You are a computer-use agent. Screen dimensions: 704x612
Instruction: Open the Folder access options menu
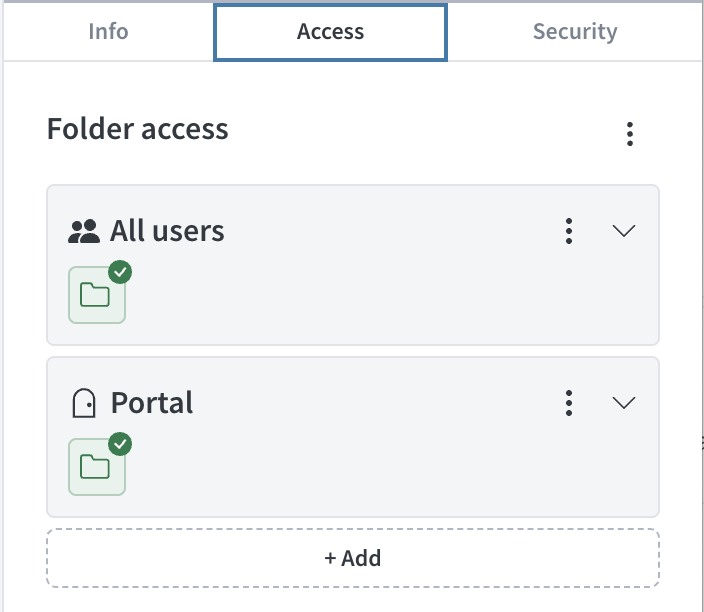[629, 134]
